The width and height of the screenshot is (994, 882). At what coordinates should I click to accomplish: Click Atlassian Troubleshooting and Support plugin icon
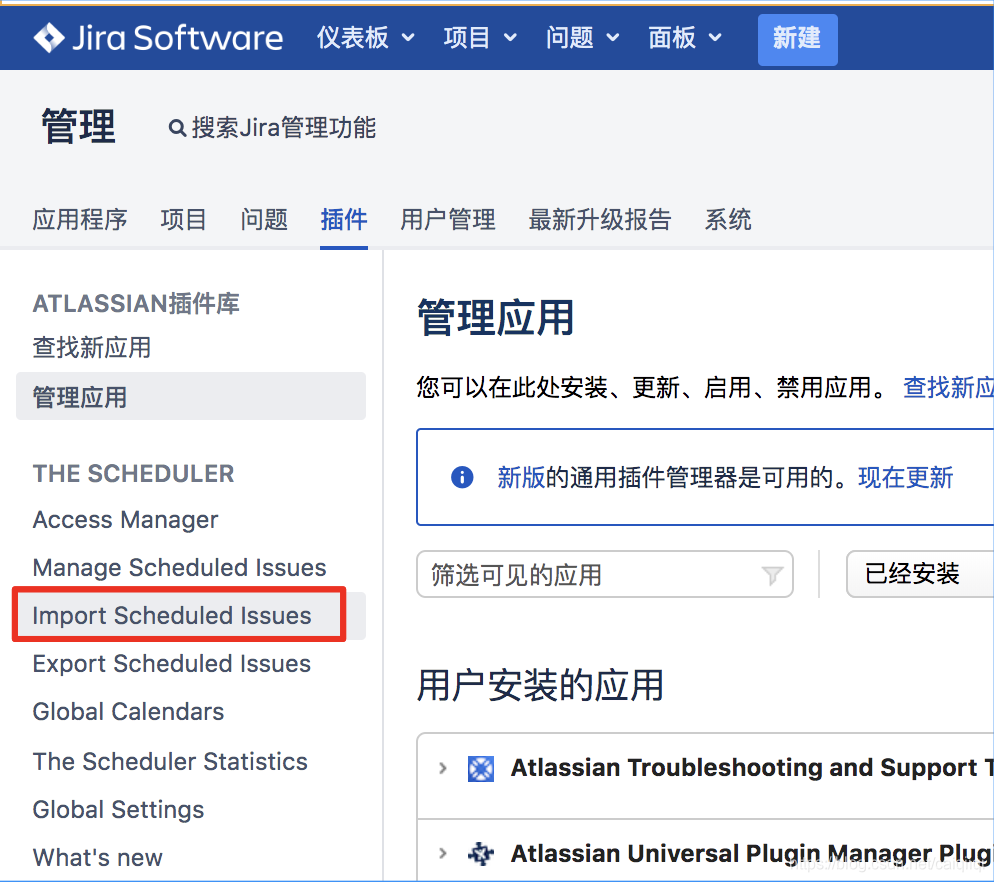pyautogui.click(x=481, y=769)
